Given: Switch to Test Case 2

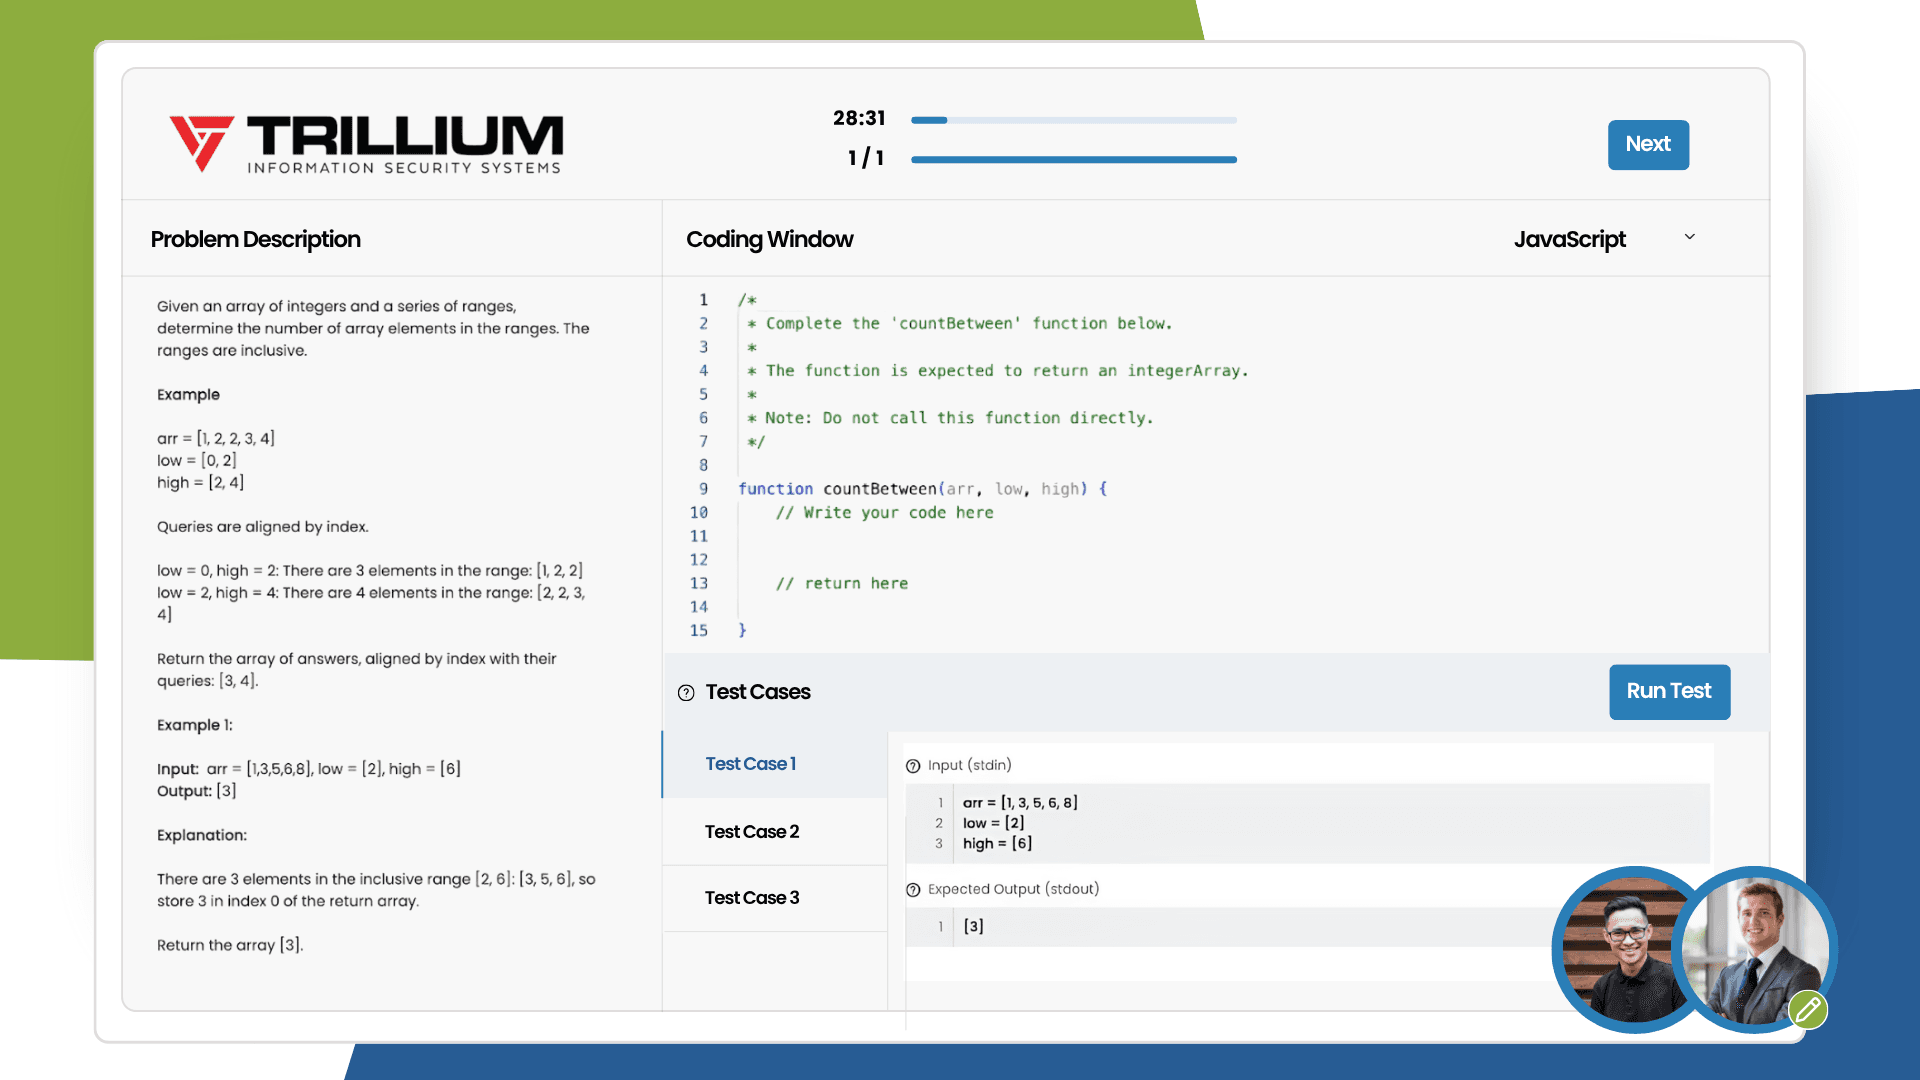Looking at the screenshot, I should pyautogui.click(x=751, y=831).
